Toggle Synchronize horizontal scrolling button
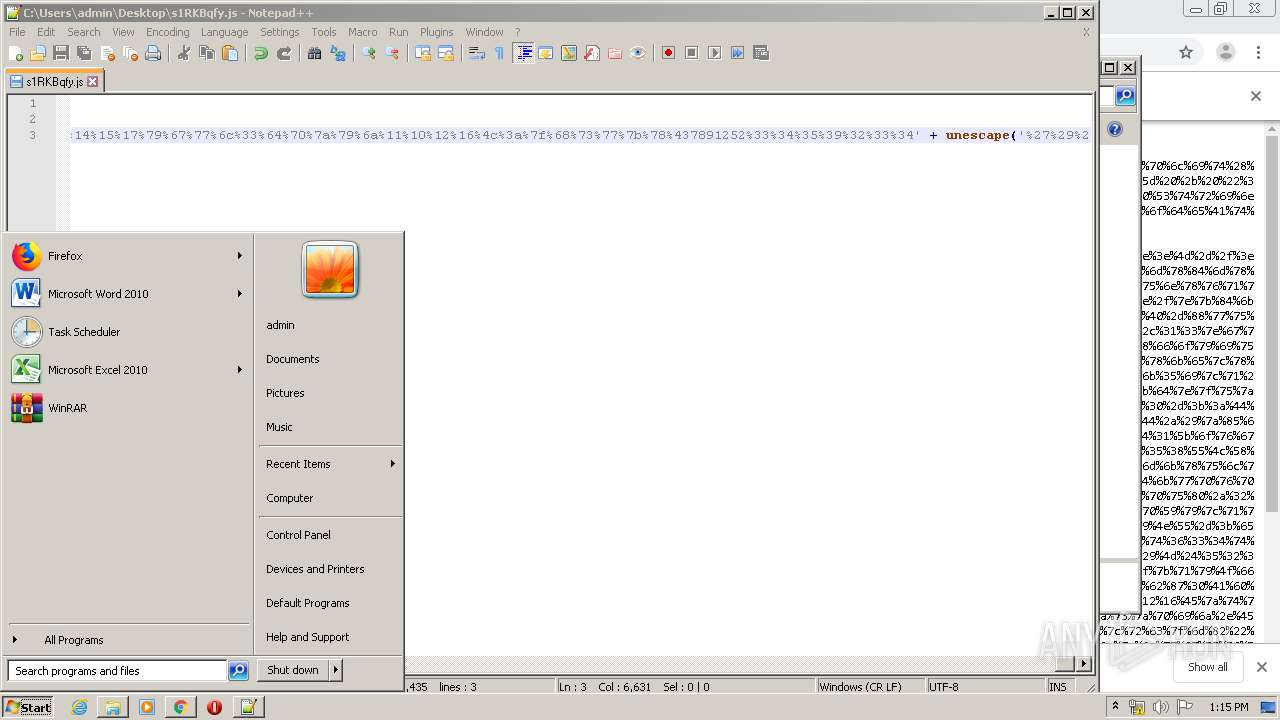This screenshot has width=1280, height=720. [446, 53]
